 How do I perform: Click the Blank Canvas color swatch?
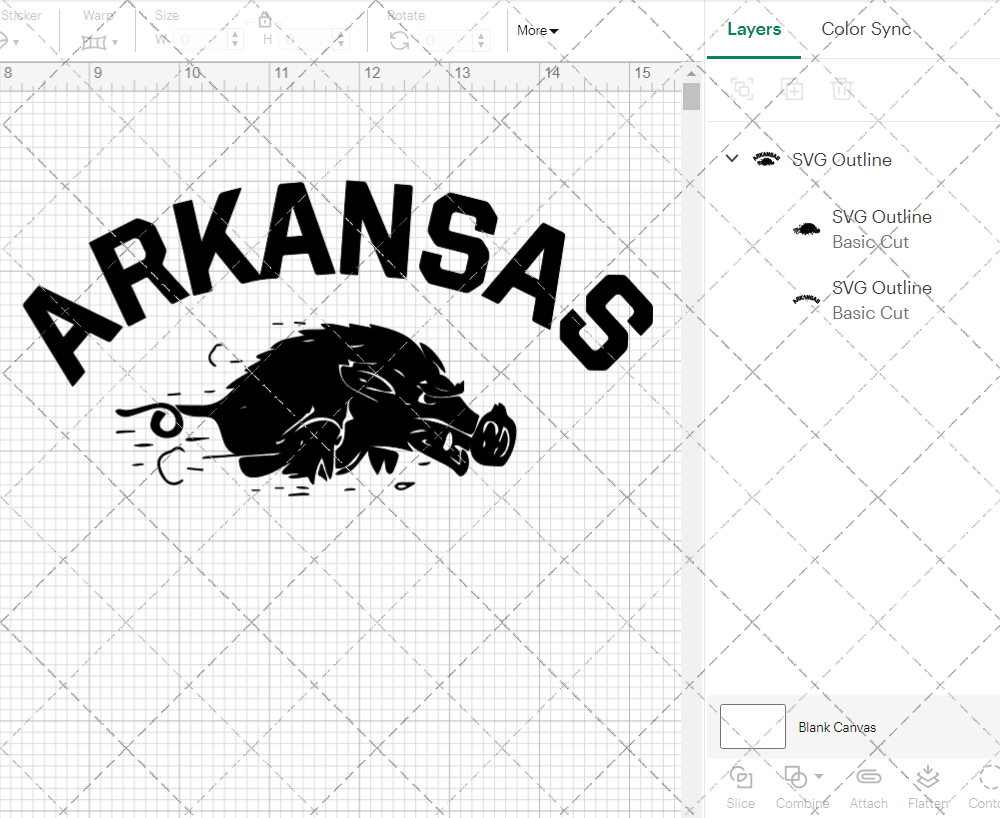[752, 727]
